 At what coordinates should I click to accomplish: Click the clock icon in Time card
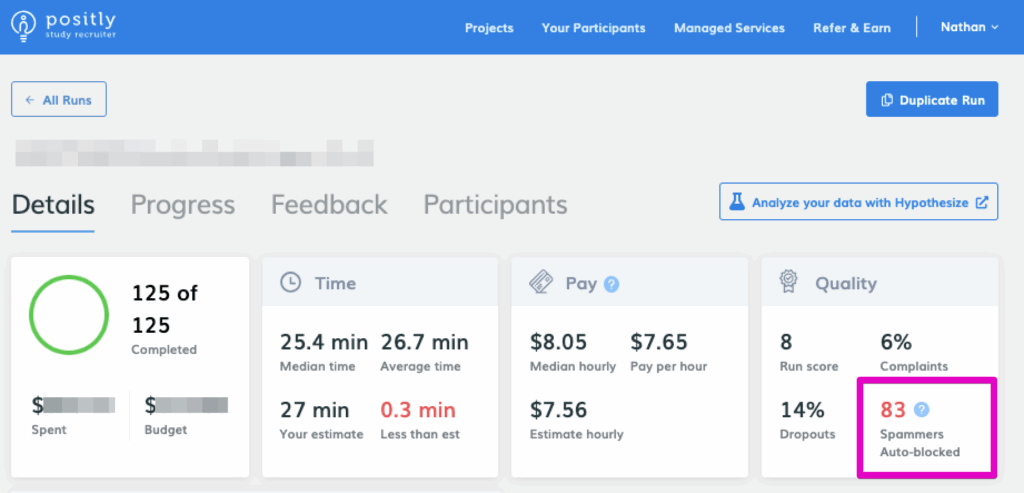(290, 283)
